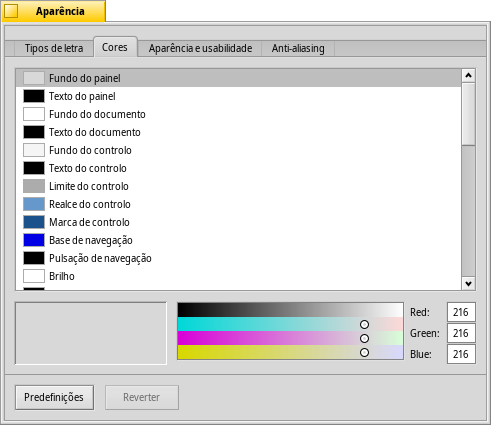Select the Cores tab

[115, 47]
